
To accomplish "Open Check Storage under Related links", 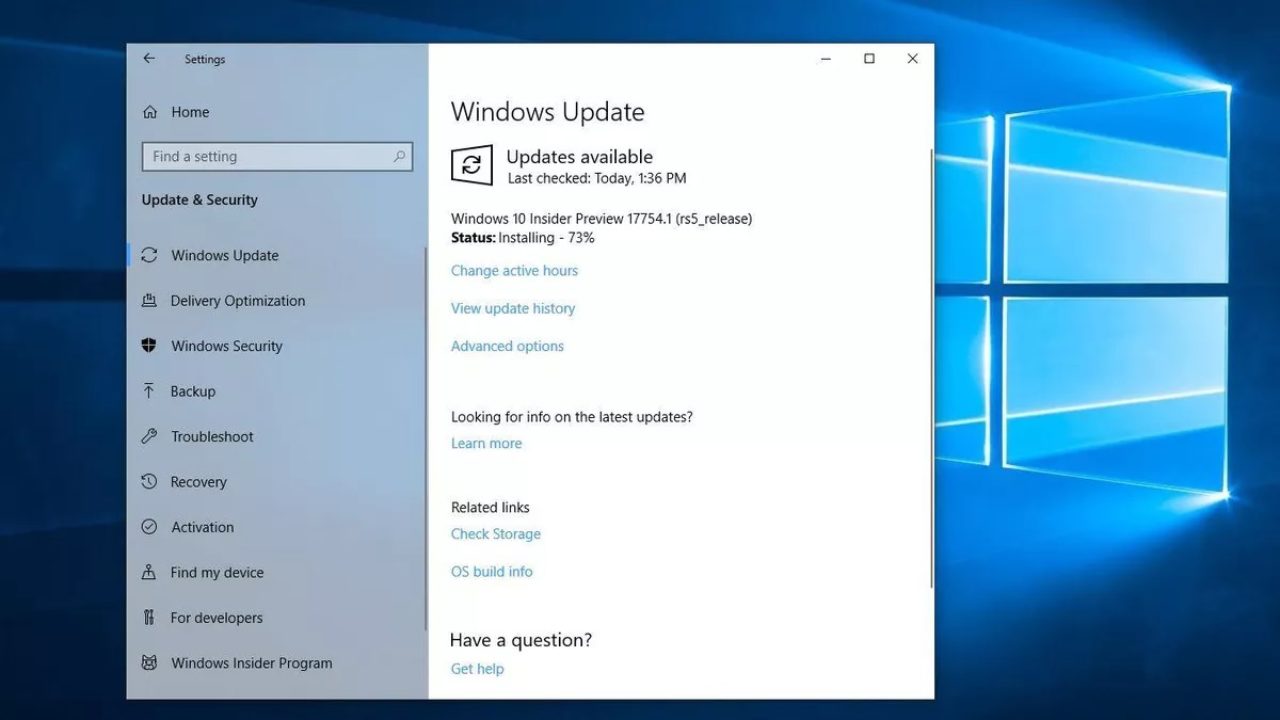I will point(495,533).
